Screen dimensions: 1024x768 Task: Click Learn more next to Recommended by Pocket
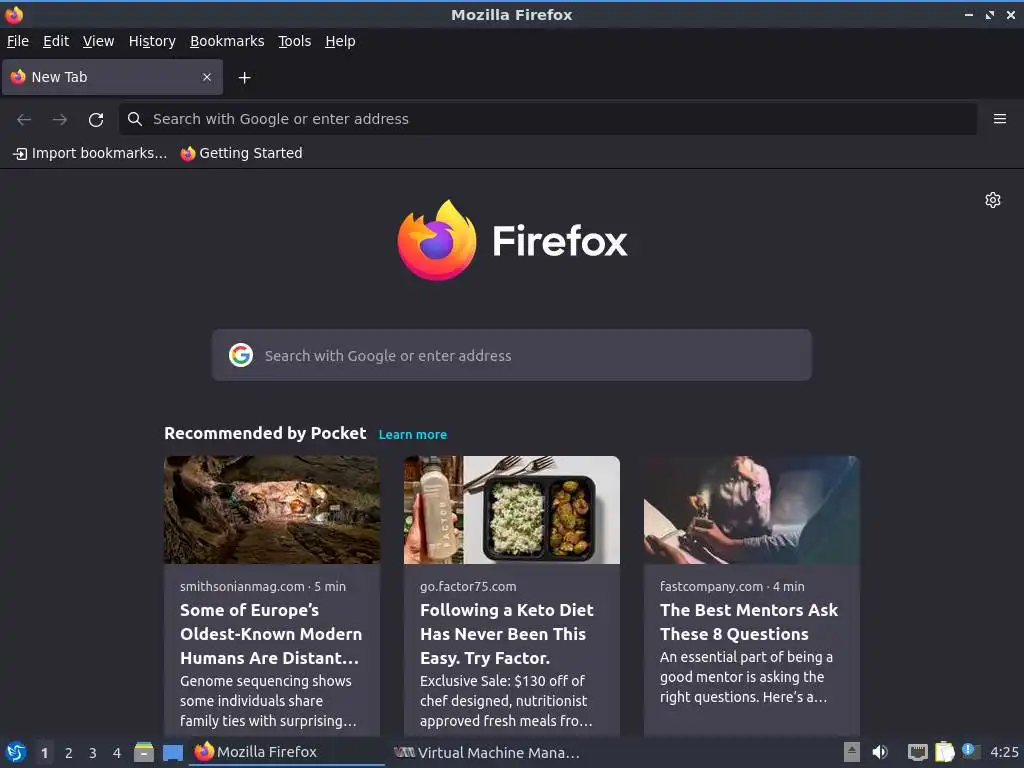pyautogui.click(x=413, y=434)
